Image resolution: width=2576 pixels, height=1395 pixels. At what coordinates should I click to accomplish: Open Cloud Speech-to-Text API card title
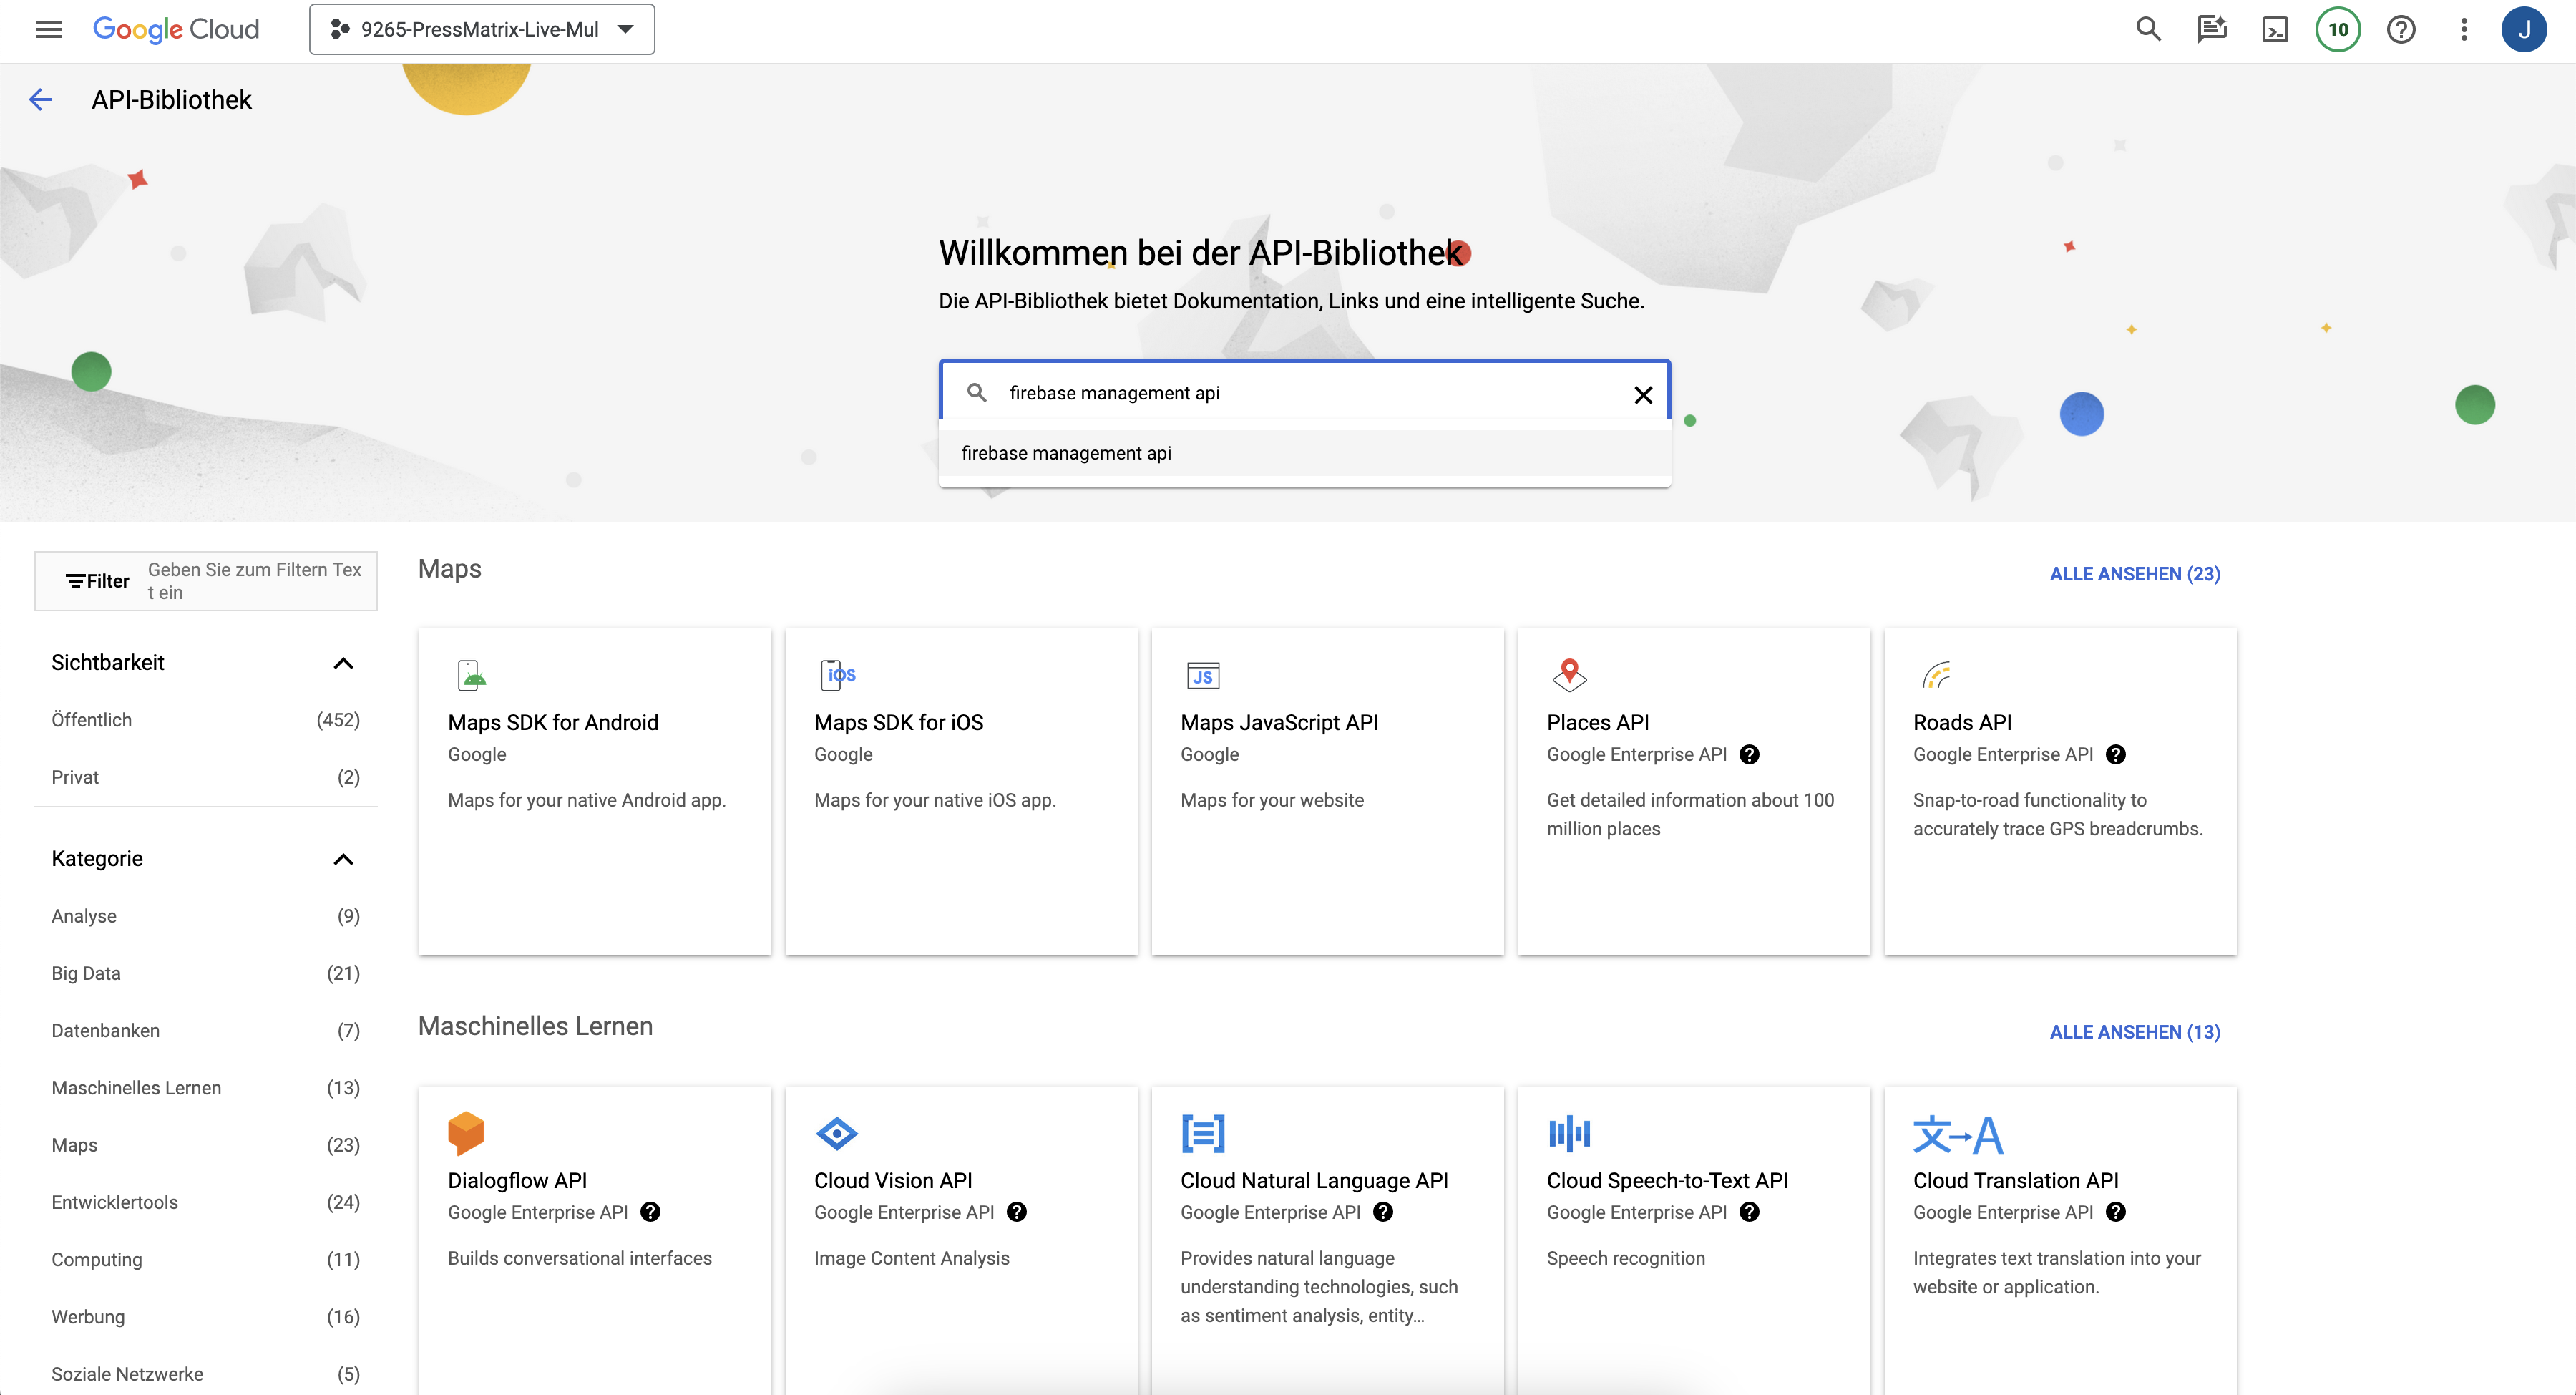tap(1667, 1180)
